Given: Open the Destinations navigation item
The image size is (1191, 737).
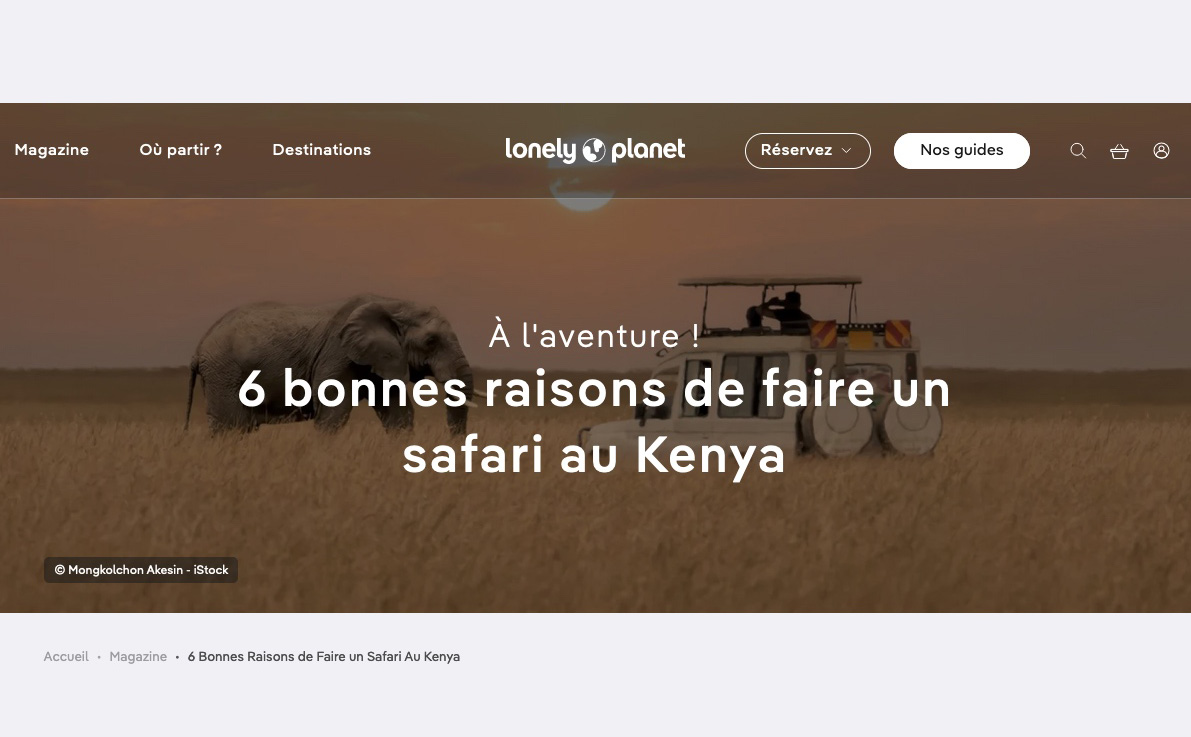Looking at the screenshot, I should [322, 150].
